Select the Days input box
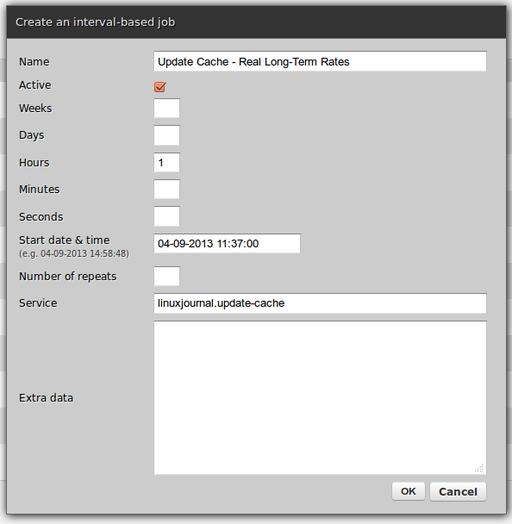Image resolution: width=512 pixels, height=524 pixels. 166,135
